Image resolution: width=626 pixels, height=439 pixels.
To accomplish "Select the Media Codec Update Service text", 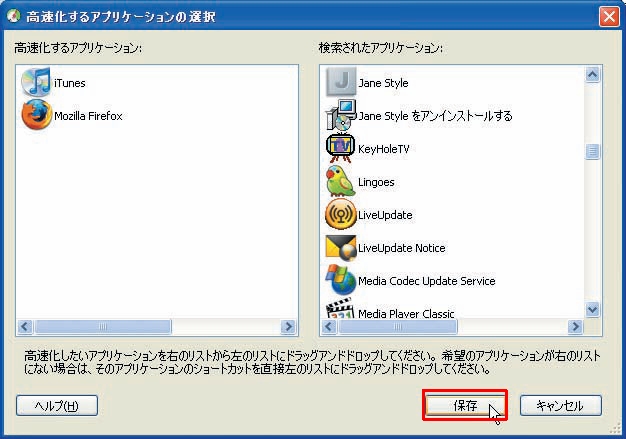I will [427, 281].
